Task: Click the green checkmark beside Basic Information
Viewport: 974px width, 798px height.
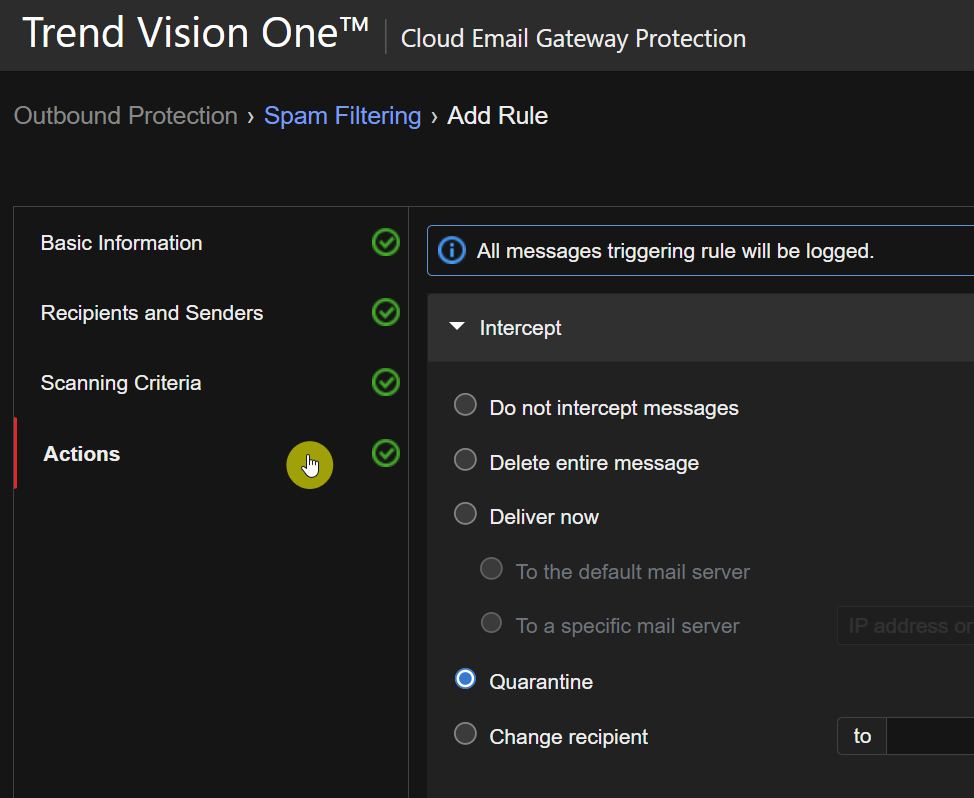Action: point(385,243)
